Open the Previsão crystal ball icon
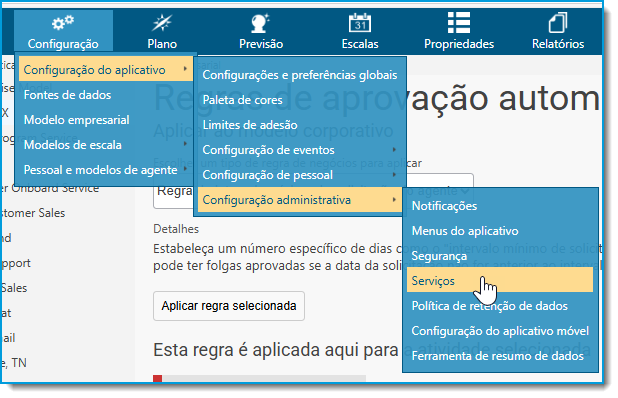This screenshot has height=398, width=618. [261, 23]
